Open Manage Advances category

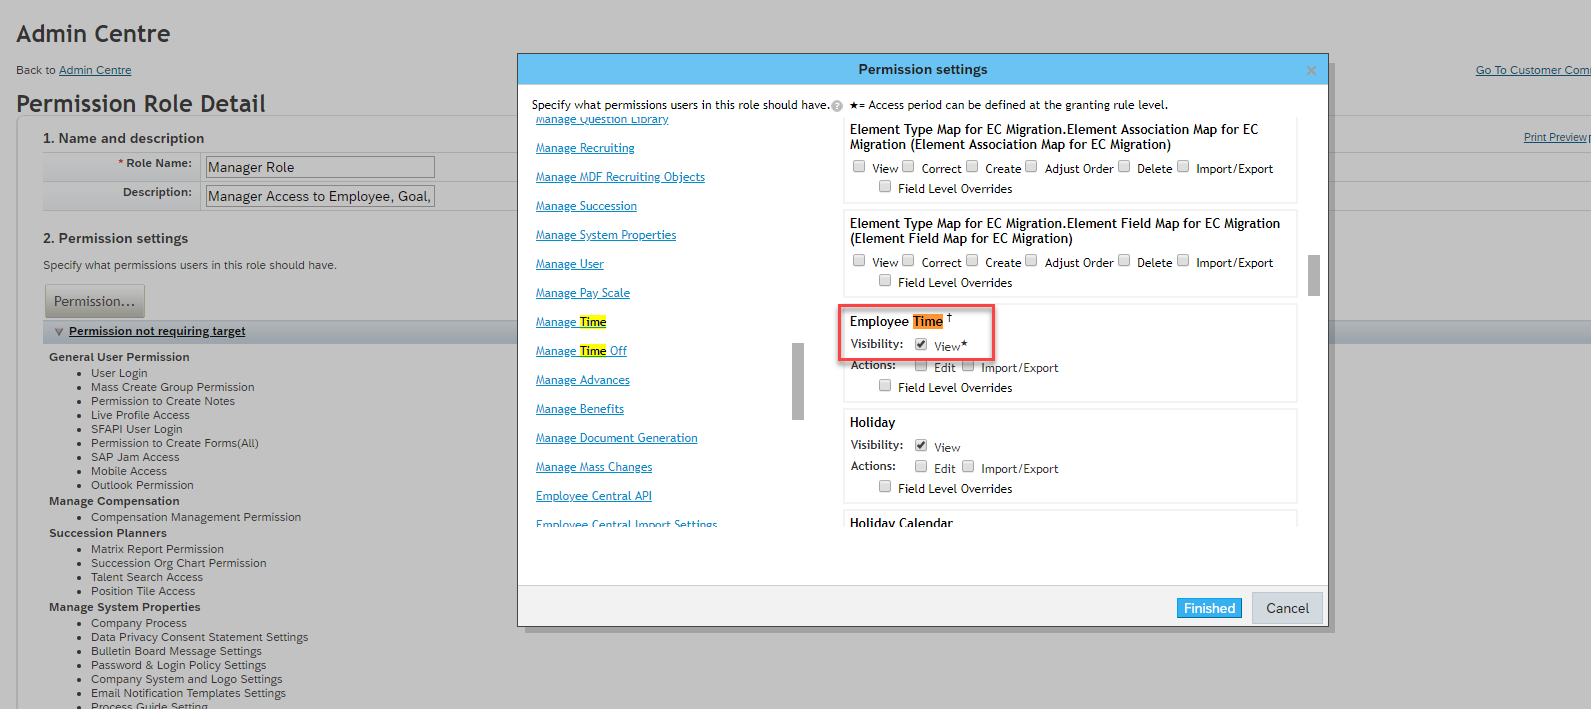(583, 380)
